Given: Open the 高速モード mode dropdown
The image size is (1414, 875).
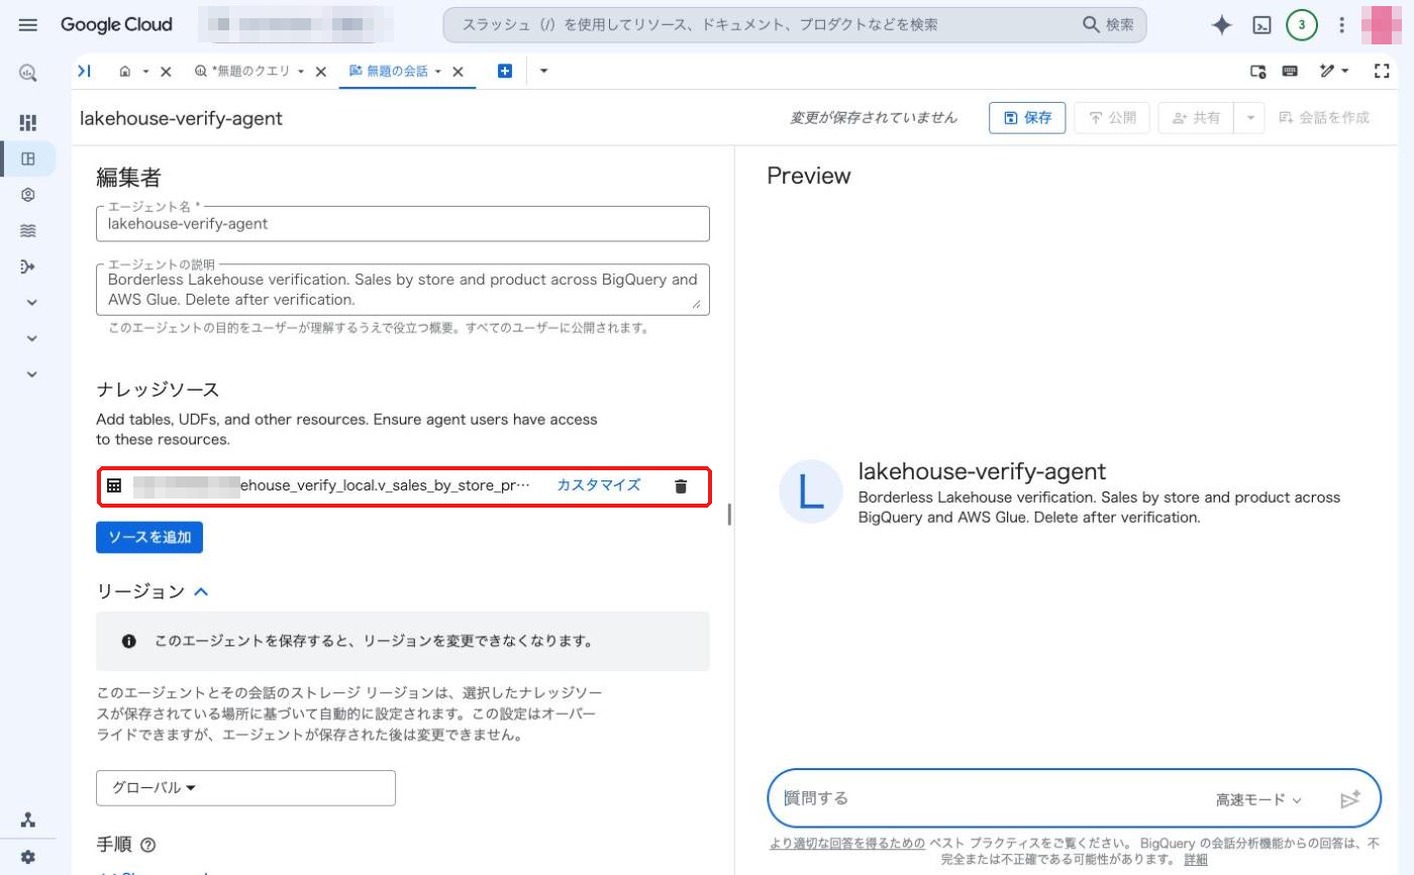Looking at the screenshot, I should 1259,800.
